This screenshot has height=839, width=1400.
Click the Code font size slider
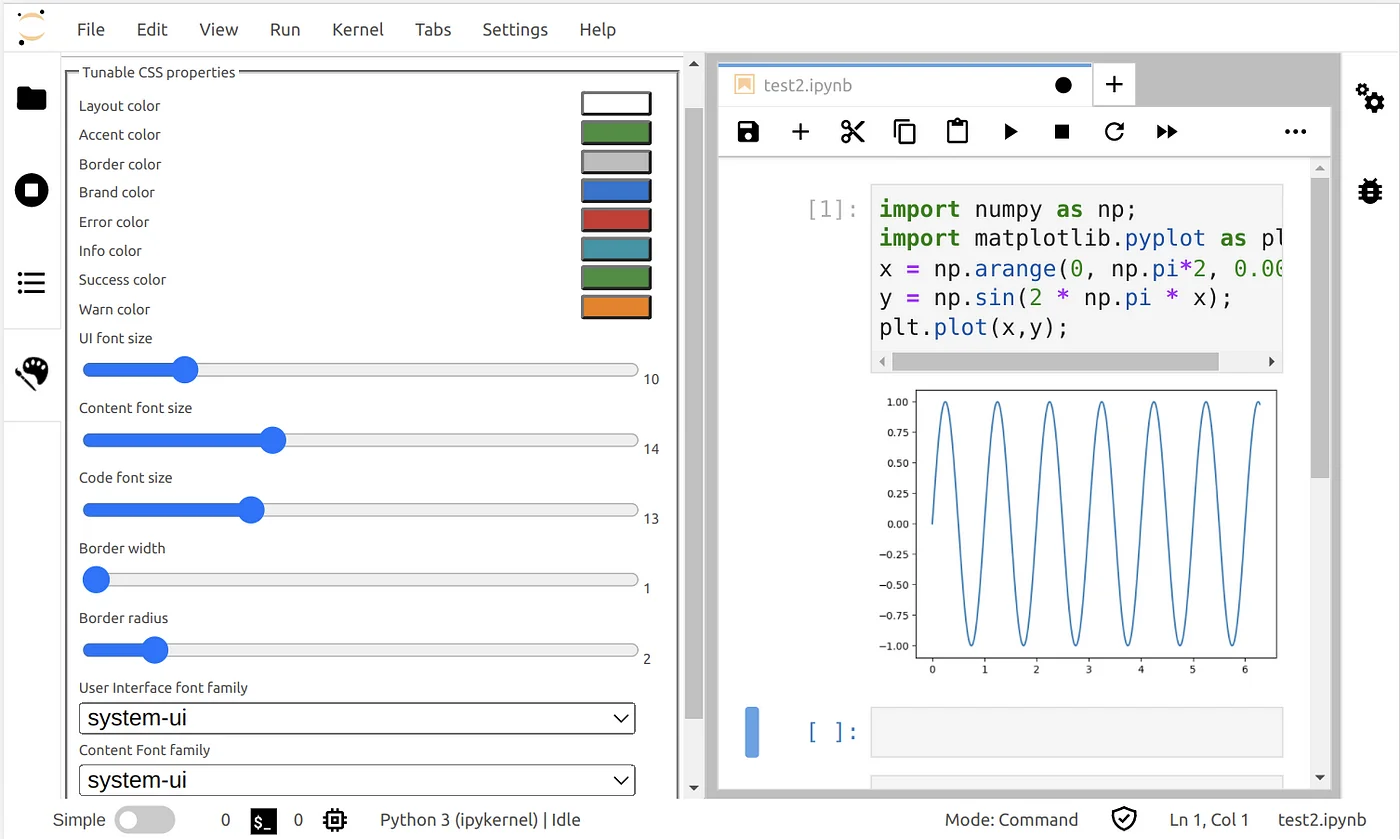(360, 510)
